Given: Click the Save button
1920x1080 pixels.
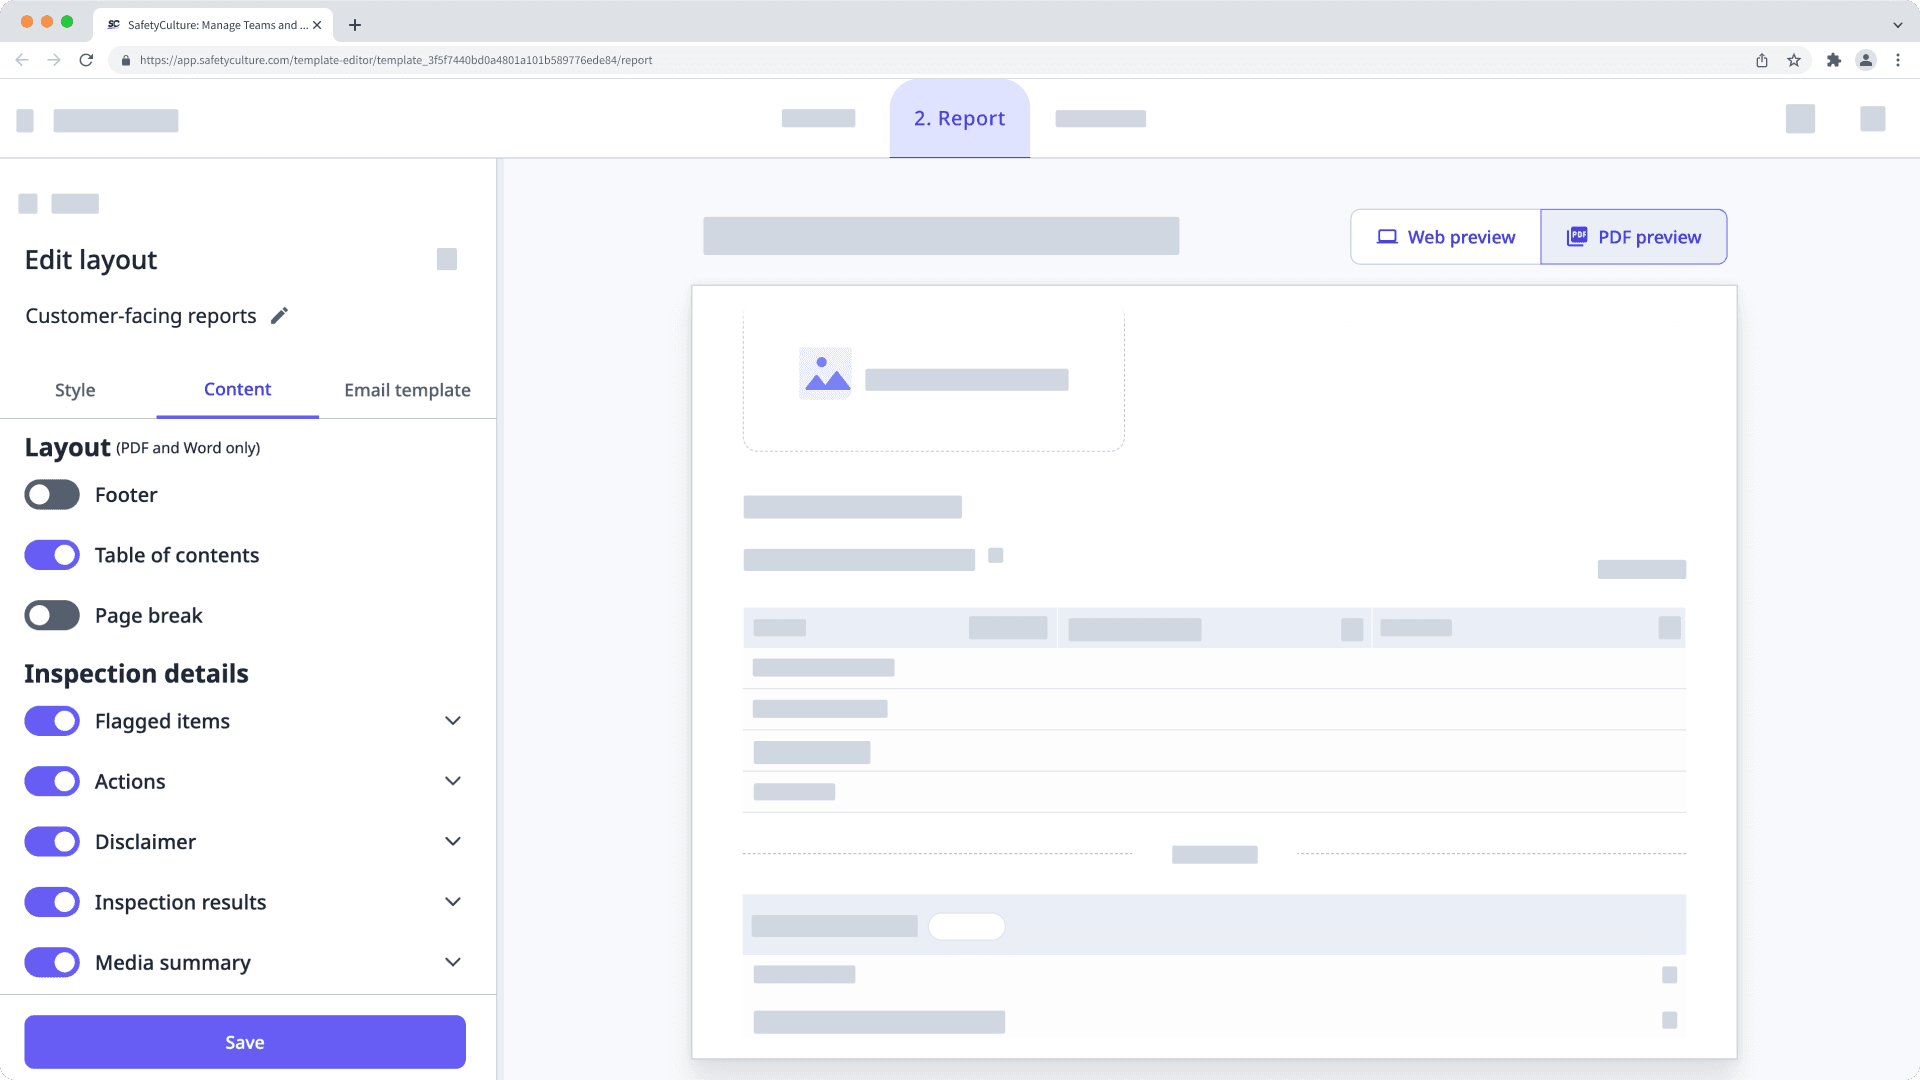Looking at the screenshot, I should [x=245, y=1041].
